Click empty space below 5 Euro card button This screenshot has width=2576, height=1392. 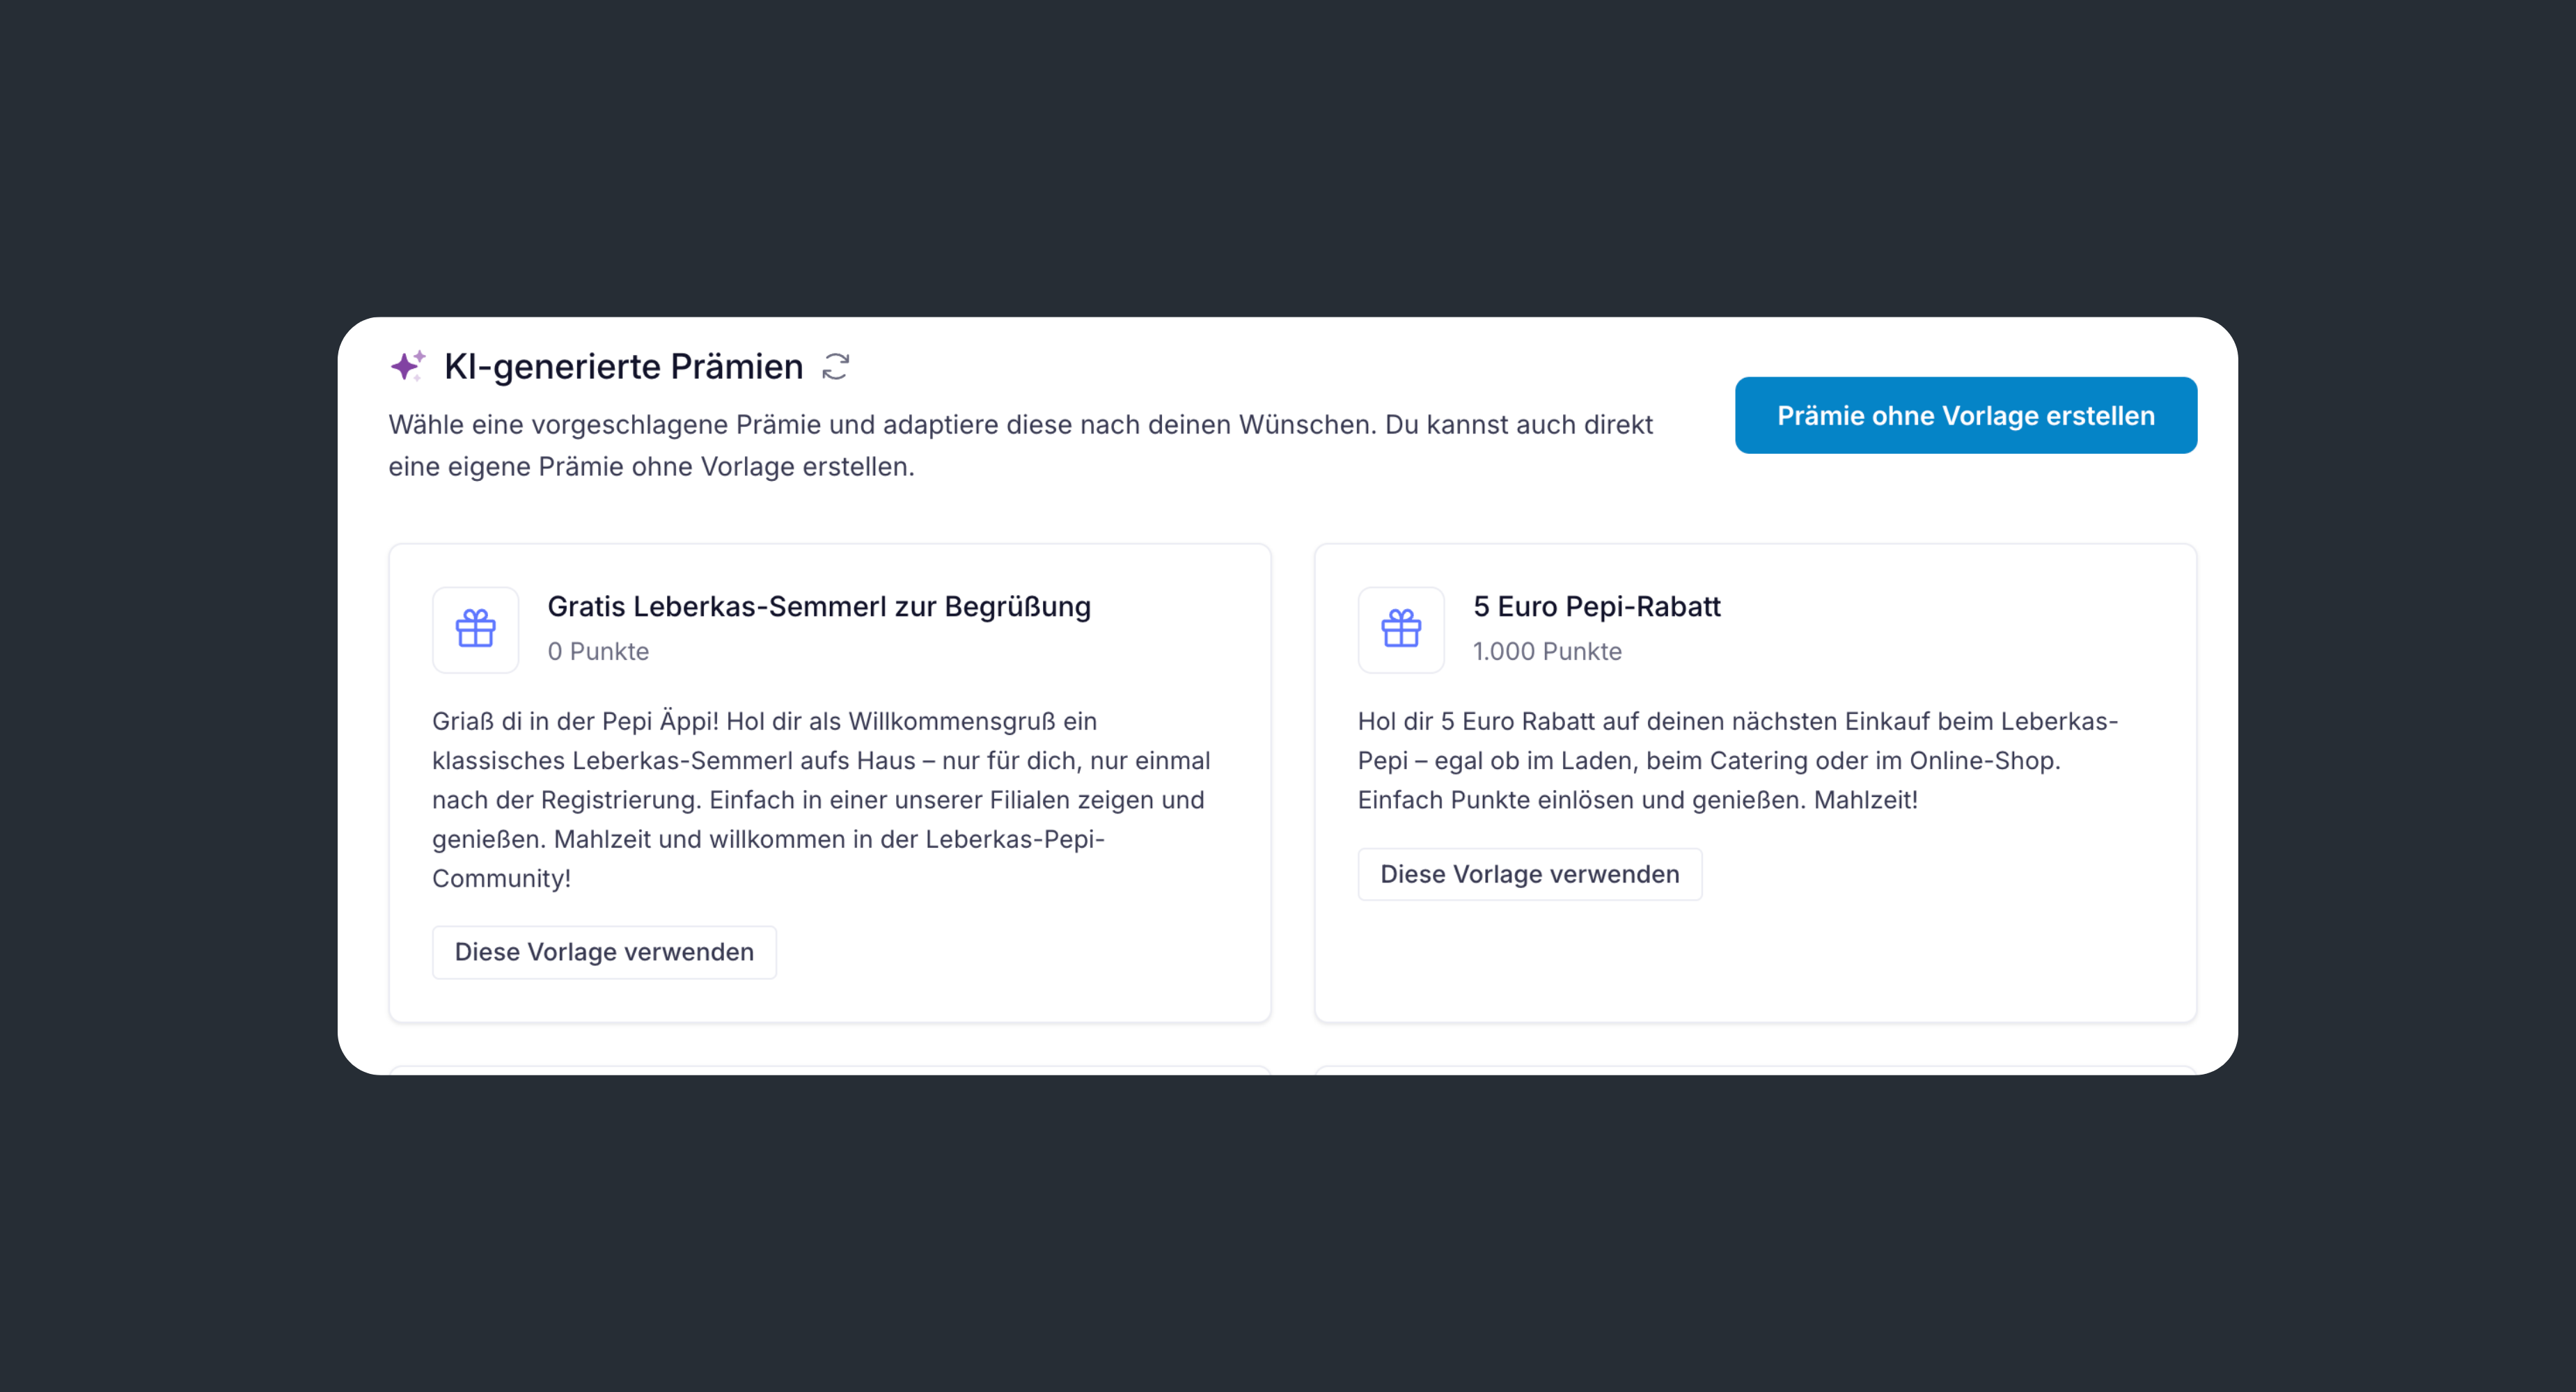click(x=1755, y=960)
